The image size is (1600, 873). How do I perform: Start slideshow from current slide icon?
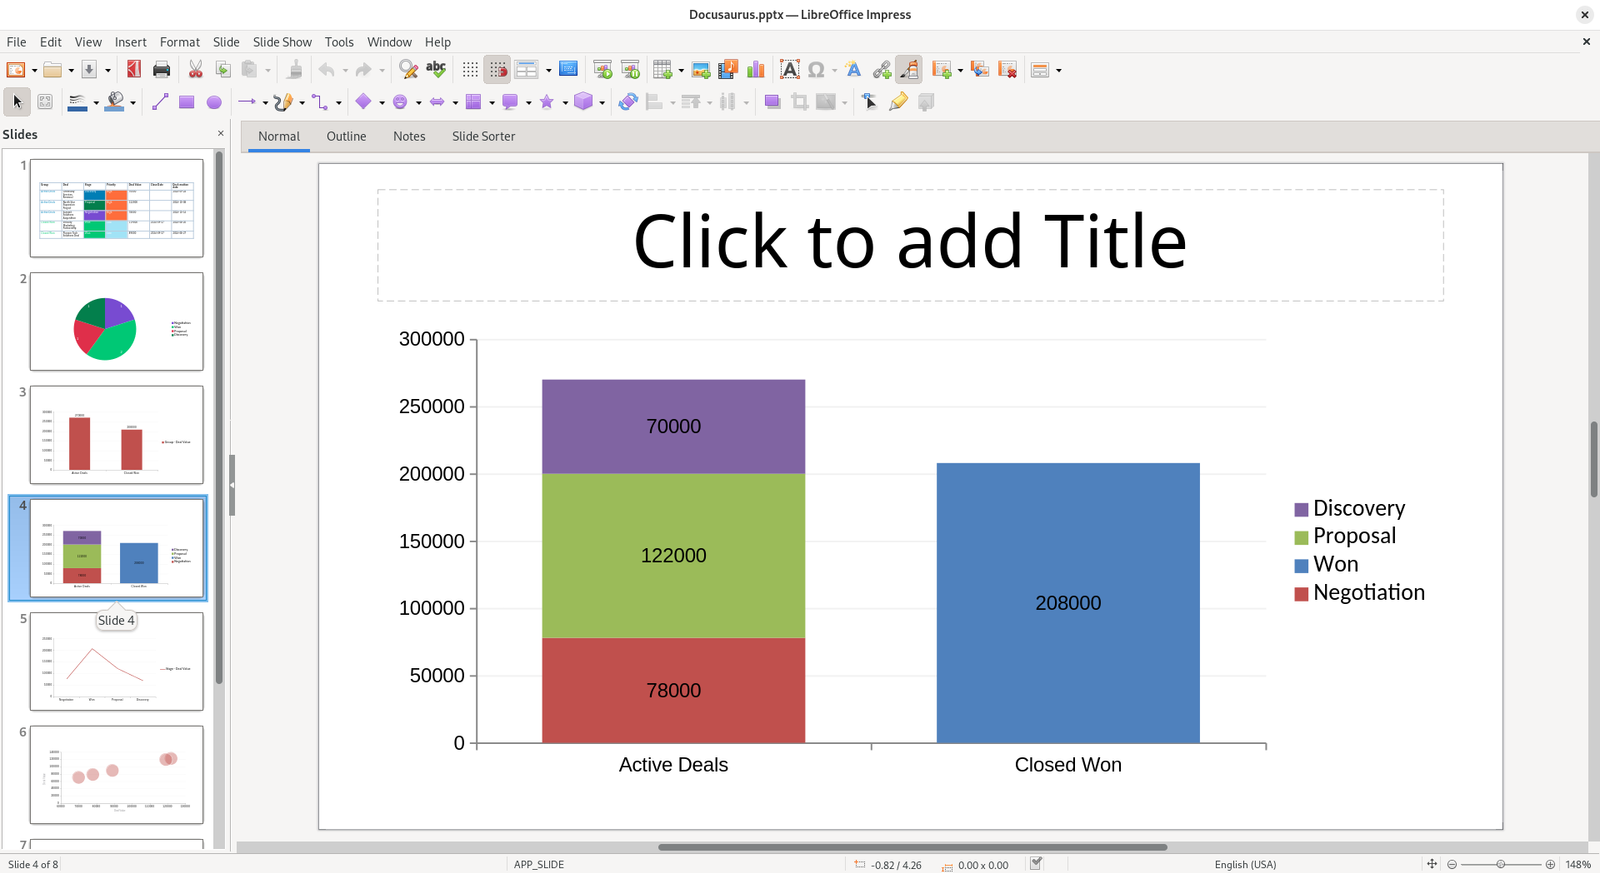(x=630, y=69)
